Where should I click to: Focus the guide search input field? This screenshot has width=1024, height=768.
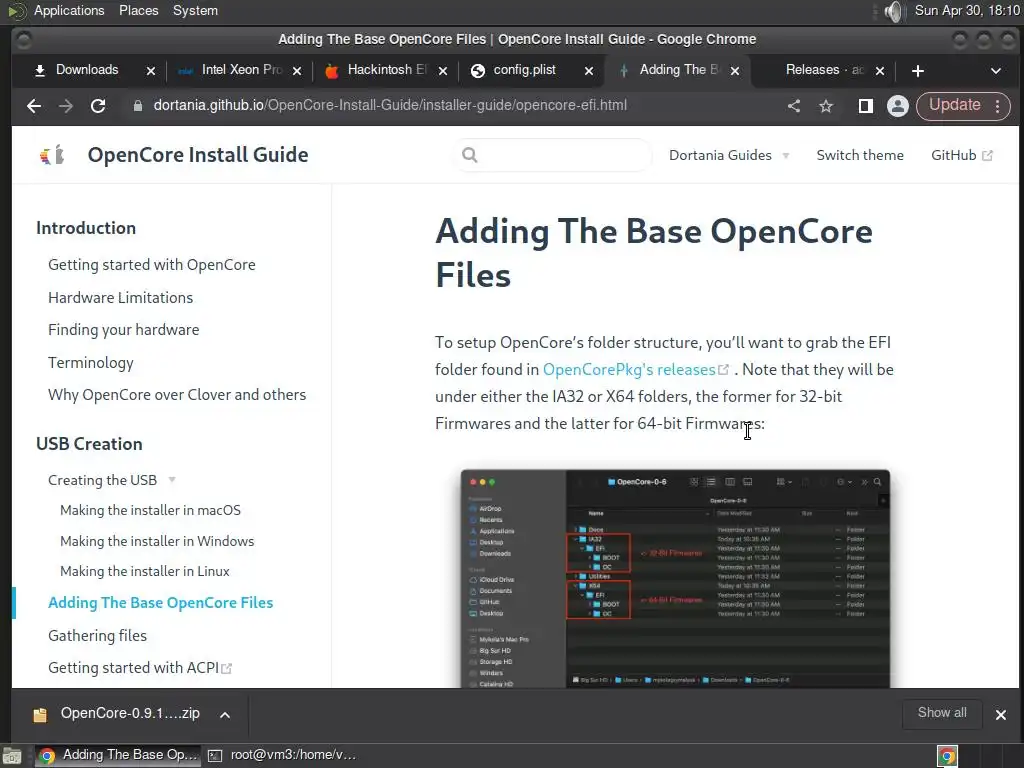pyautogui.click(x=554, y=155)
